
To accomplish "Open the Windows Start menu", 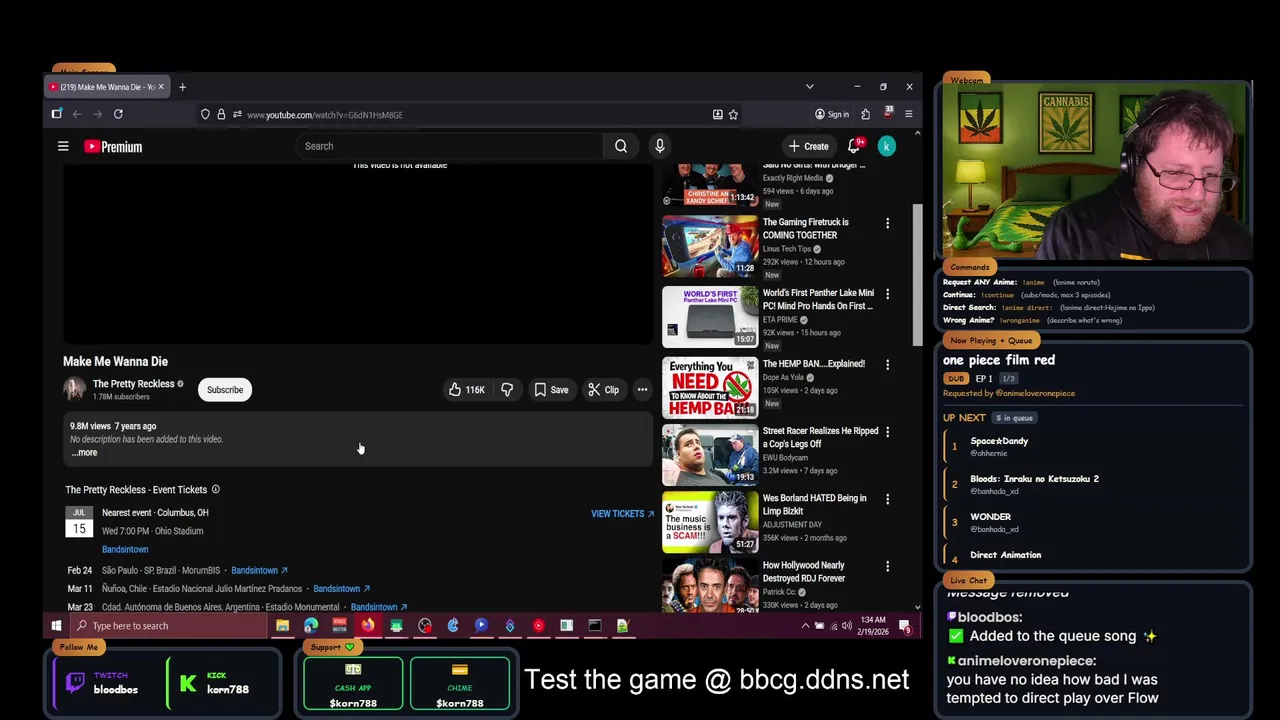I will [x=56, y=626].
